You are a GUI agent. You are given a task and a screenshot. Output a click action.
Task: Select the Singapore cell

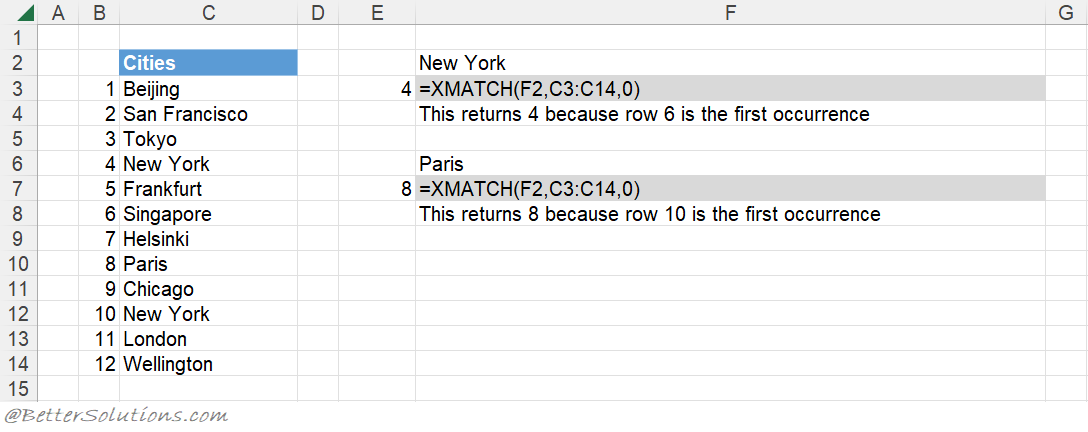209,214
